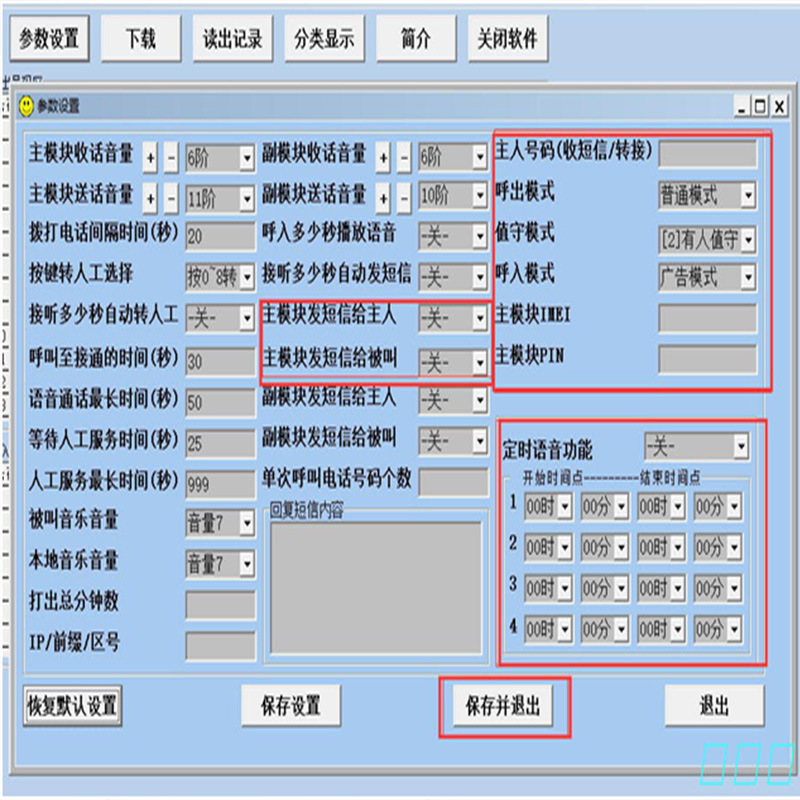Open 定时语音功能 dropdown
Image resolution: width=800 pixels, height=800 pixels.
point(741,447)
